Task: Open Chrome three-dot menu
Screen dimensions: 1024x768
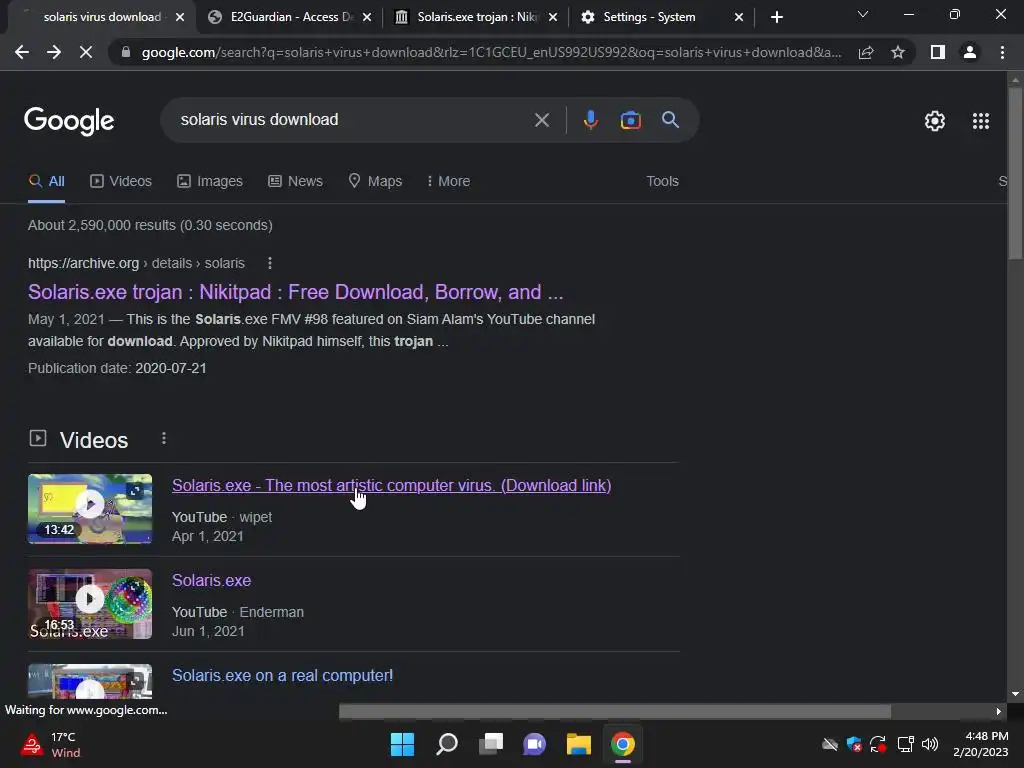Action: tap(1002, 52)
